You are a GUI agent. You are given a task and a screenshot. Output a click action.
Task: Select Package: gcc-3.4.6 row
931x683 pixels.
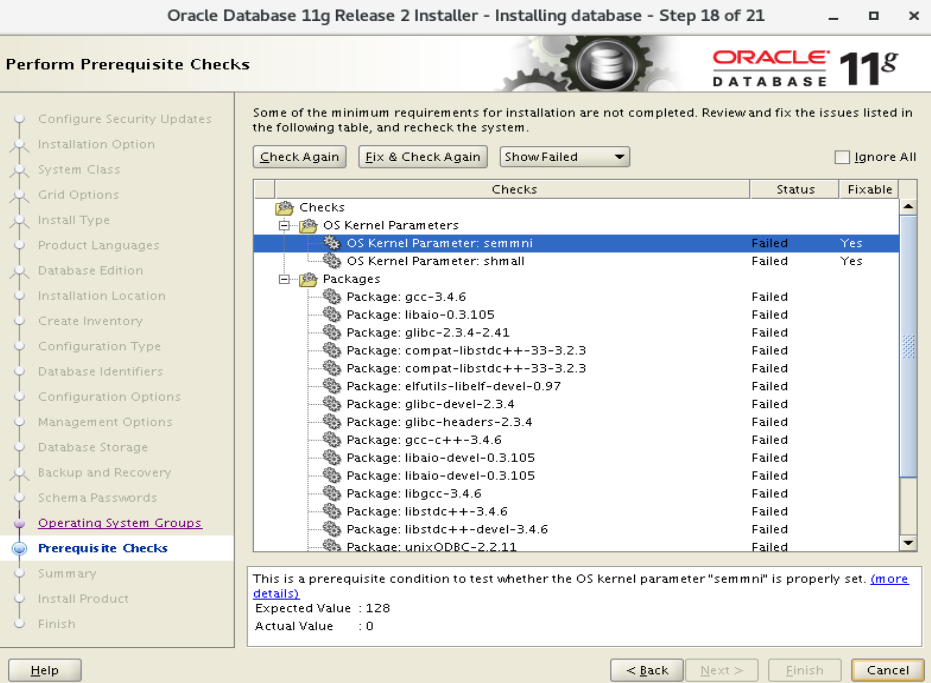pyautogui.click(x=576, y=296)
